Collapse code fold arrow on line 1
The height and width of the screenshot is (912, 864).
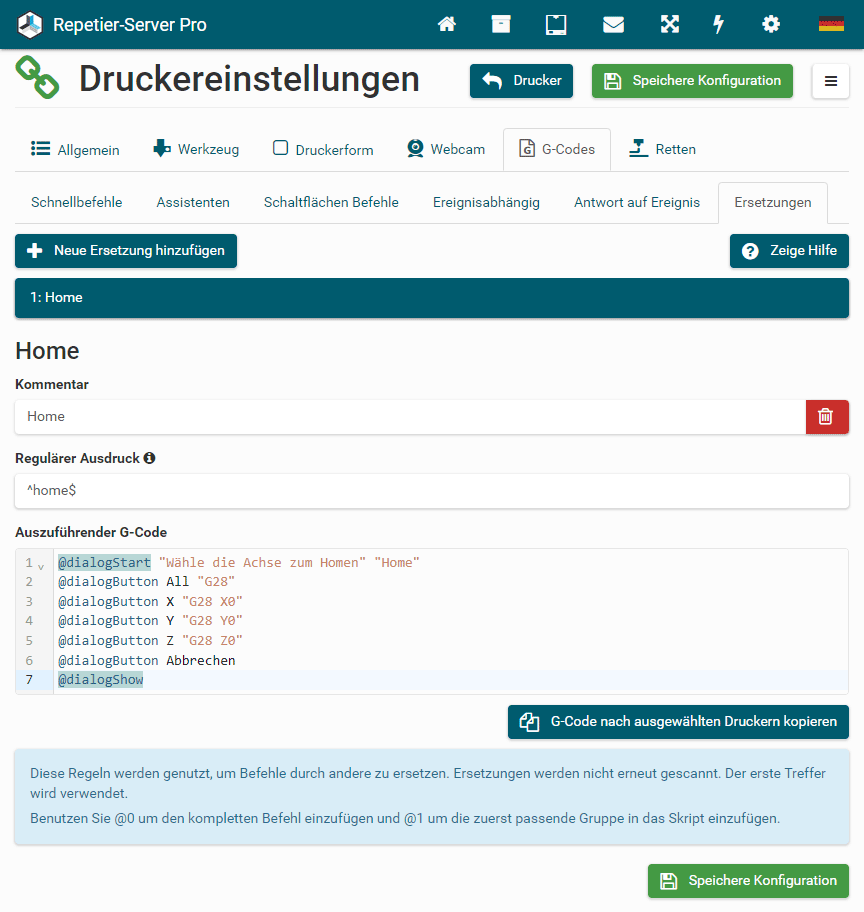(41, 565)
